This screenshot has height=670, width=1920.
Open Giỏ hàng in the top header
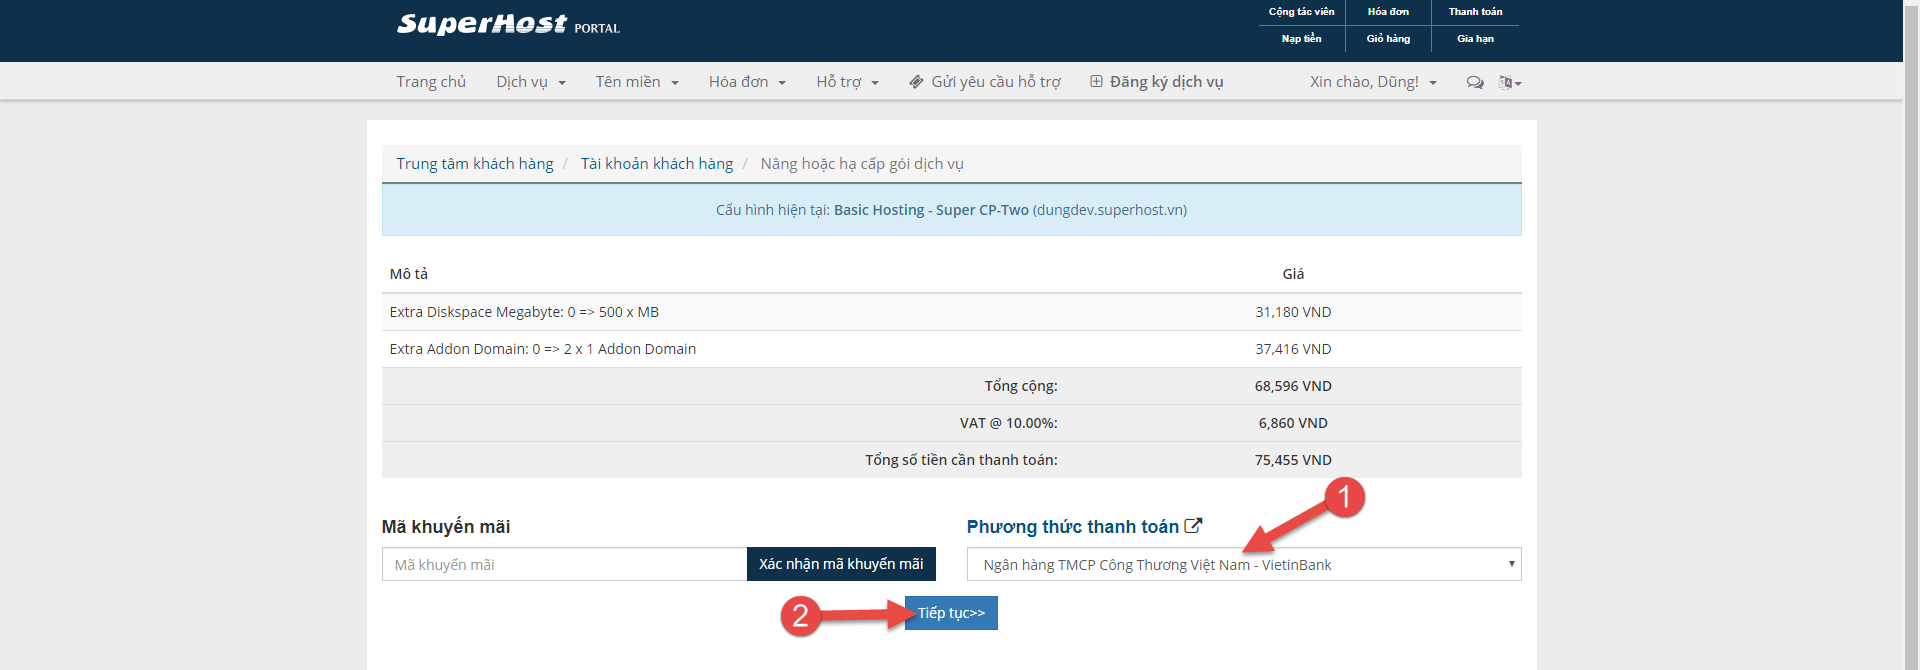(1388, 39)
